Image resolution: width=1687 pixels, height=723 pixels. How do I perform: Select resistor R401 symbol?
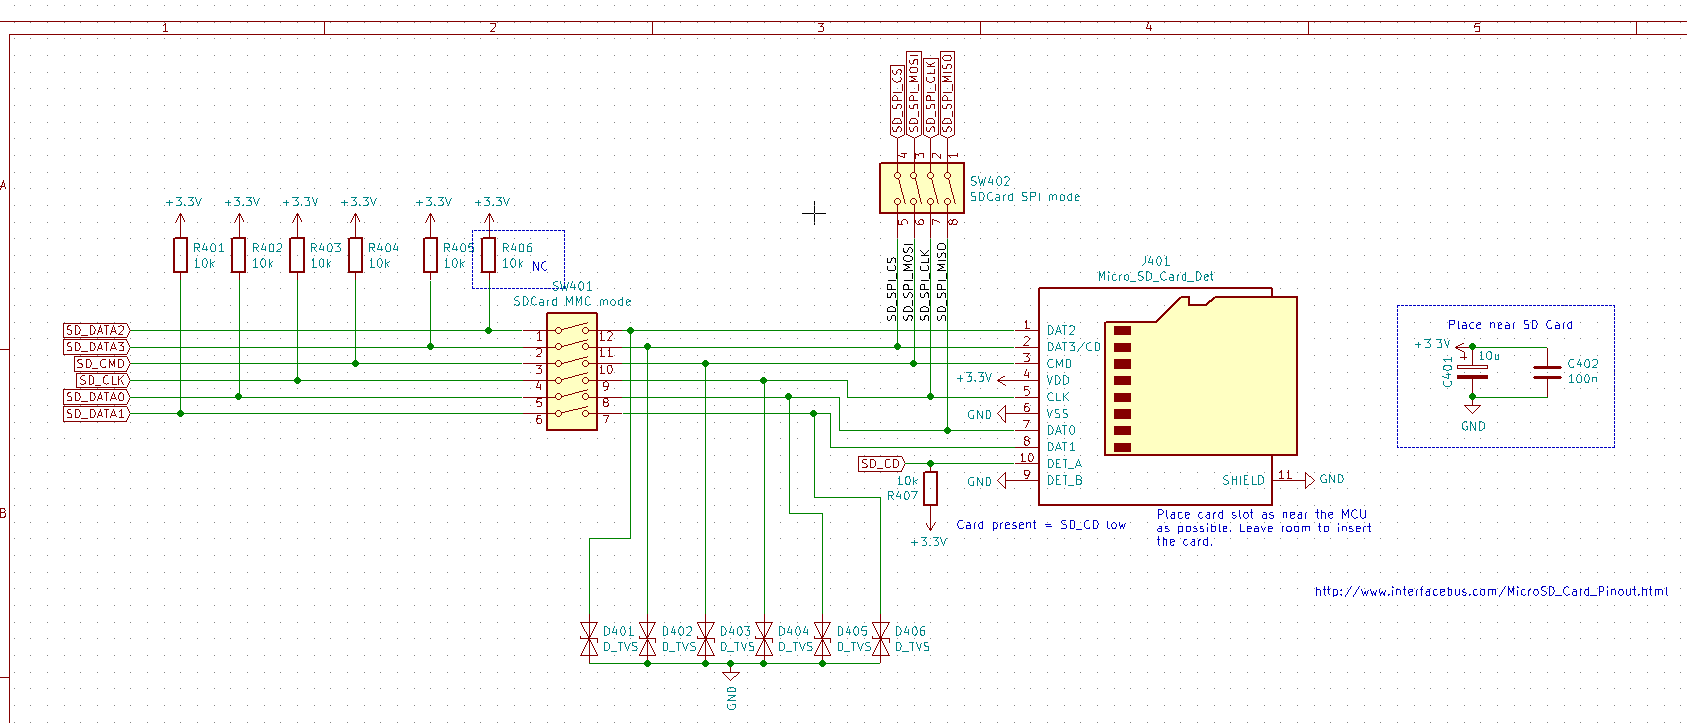[180, 255]
